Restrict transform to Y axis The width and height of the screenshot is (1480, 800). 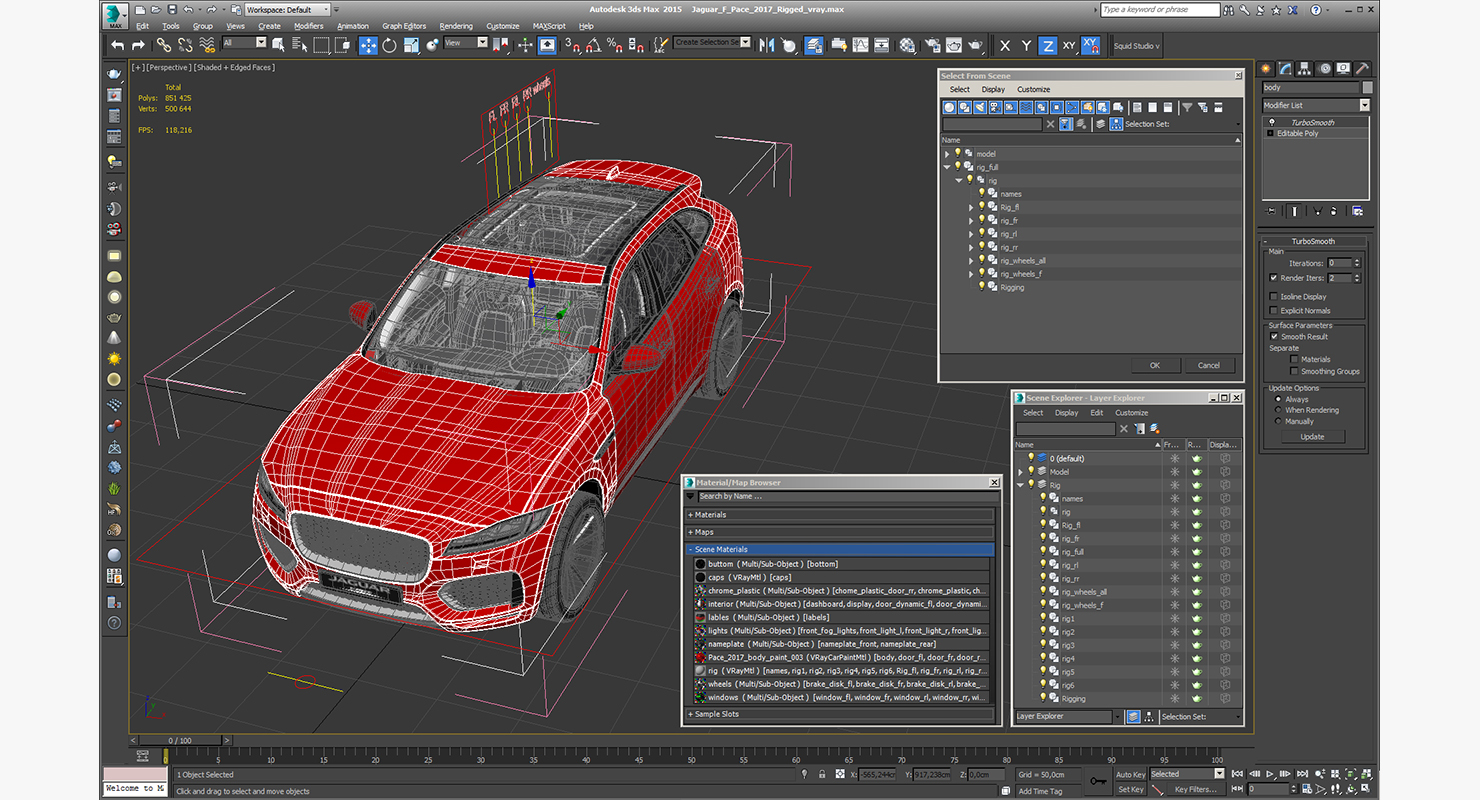(1026, 46)
